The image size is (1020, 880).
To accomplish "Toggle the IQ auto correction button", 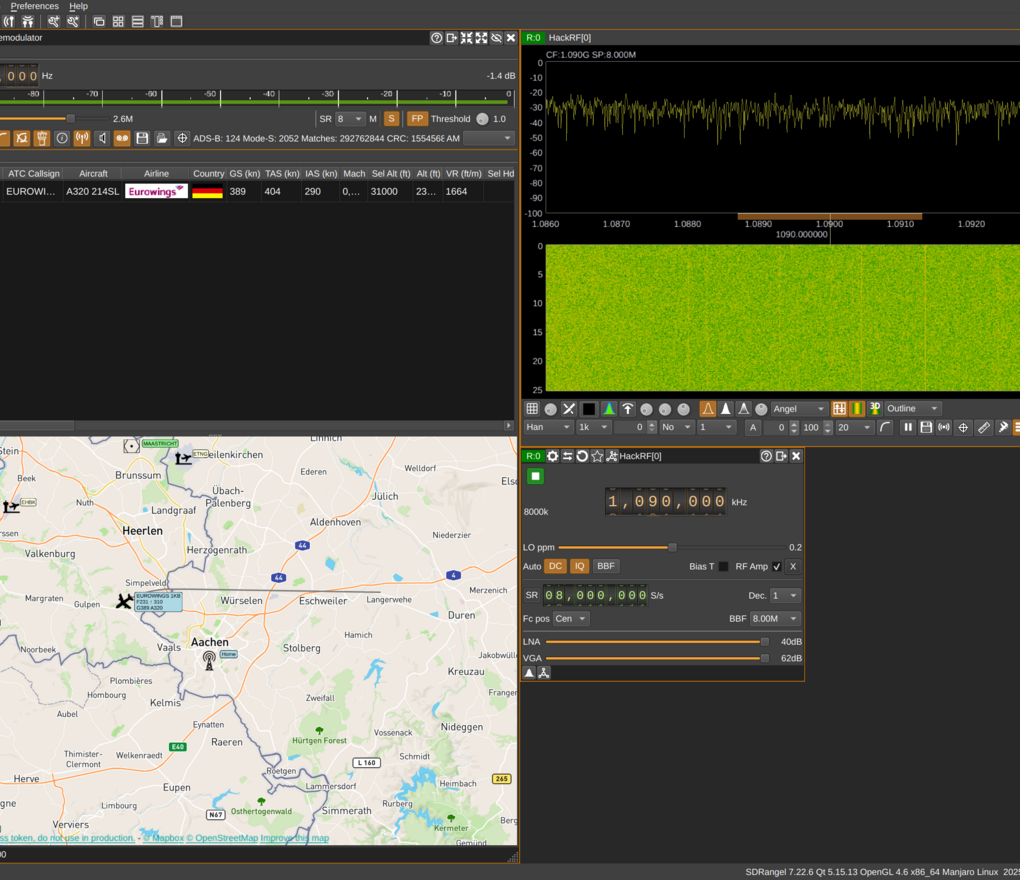I will (x=579, y=566).
